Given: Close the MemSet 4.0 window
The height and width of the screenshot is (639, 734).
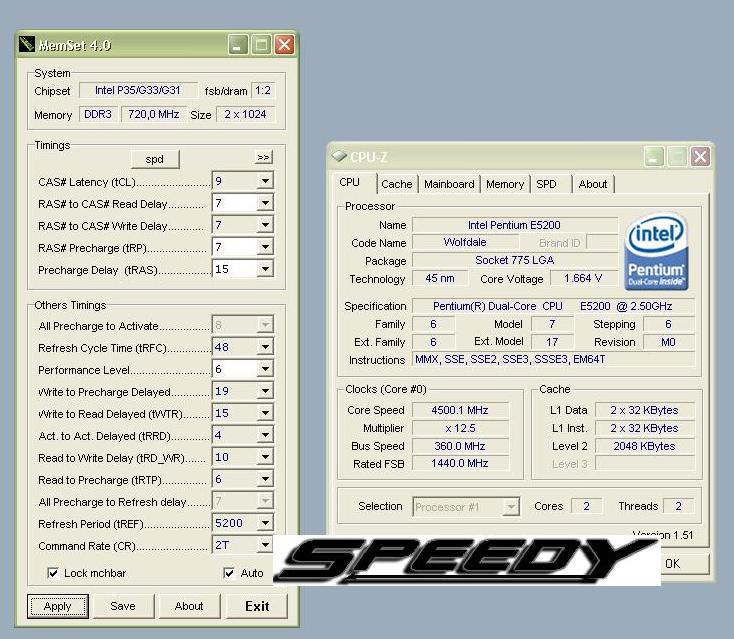Looking at the screenshot, I should point(284,45).
